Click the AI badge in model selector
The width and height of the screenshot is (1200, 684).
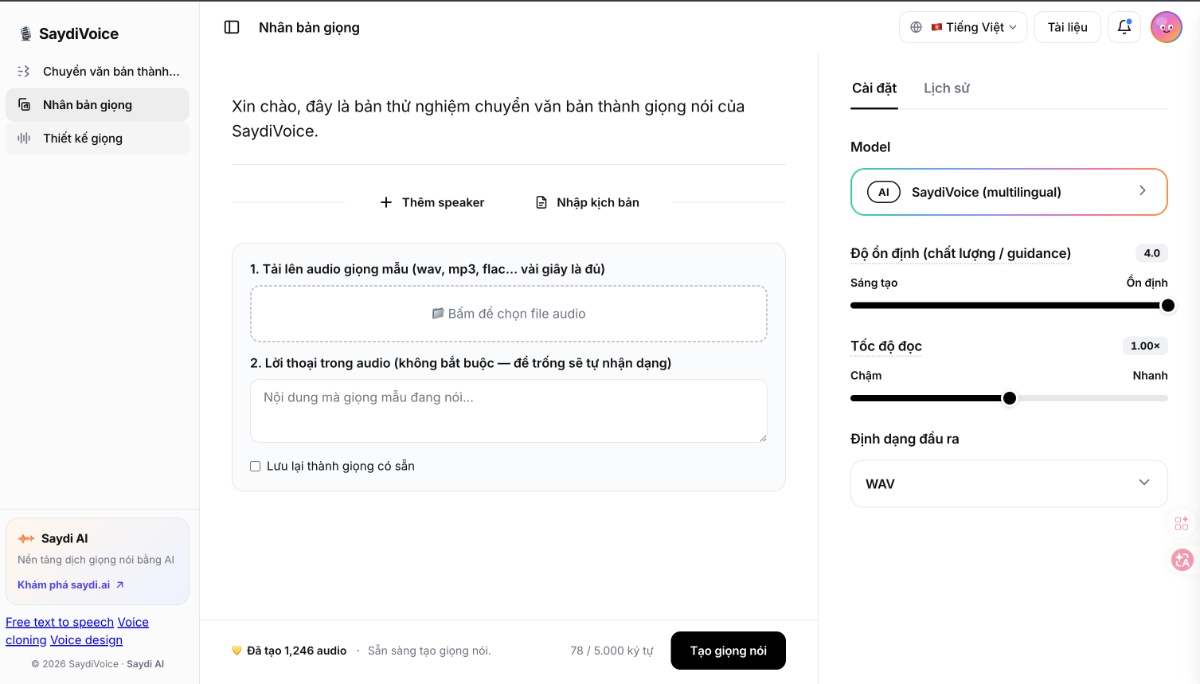[884, 192]
